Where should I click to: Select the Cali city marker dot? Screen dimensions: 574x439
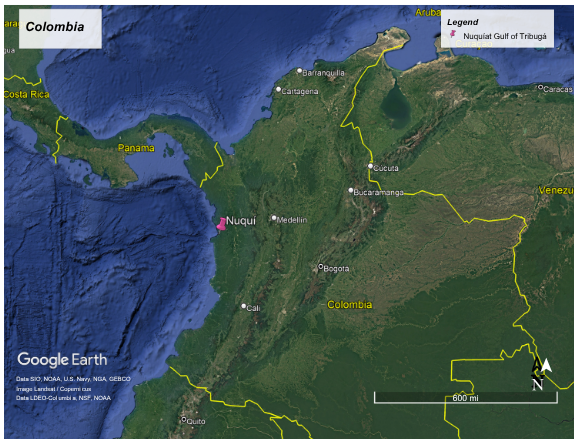[x=243, y=306]
